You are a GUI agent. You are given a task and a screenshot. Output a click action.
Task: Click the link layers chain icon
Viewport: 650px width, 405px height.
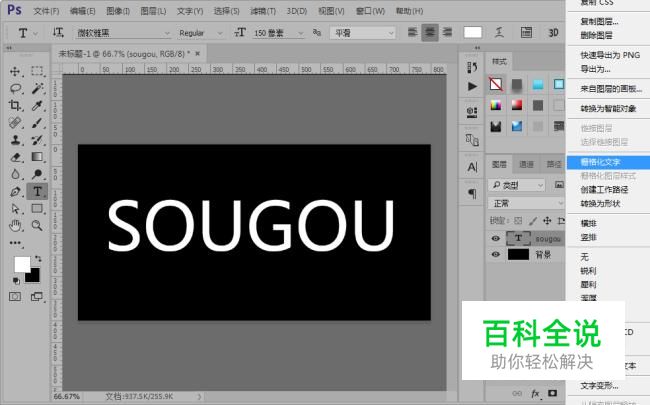pyautogui.click(x=517, y=393)
